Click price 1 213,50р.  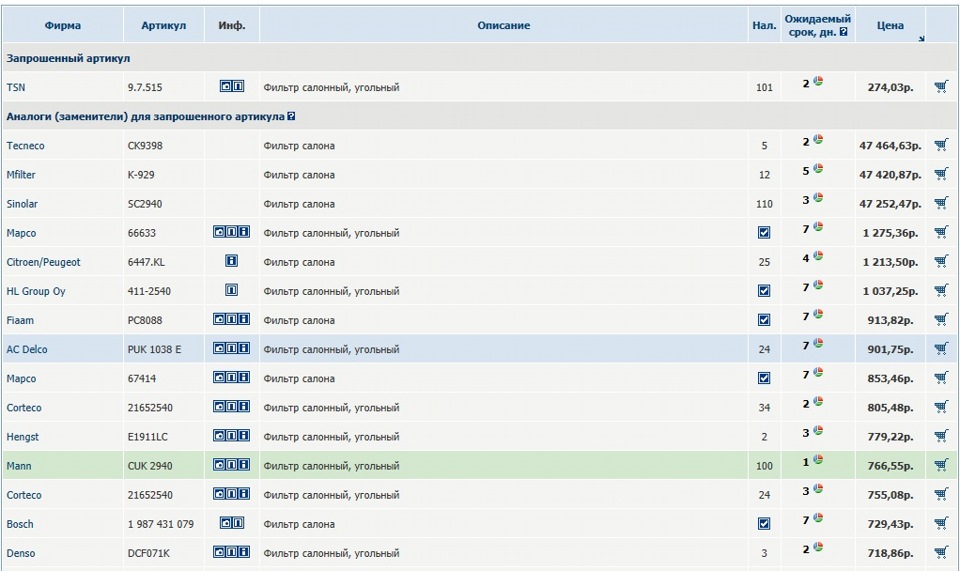click(890, 262)
